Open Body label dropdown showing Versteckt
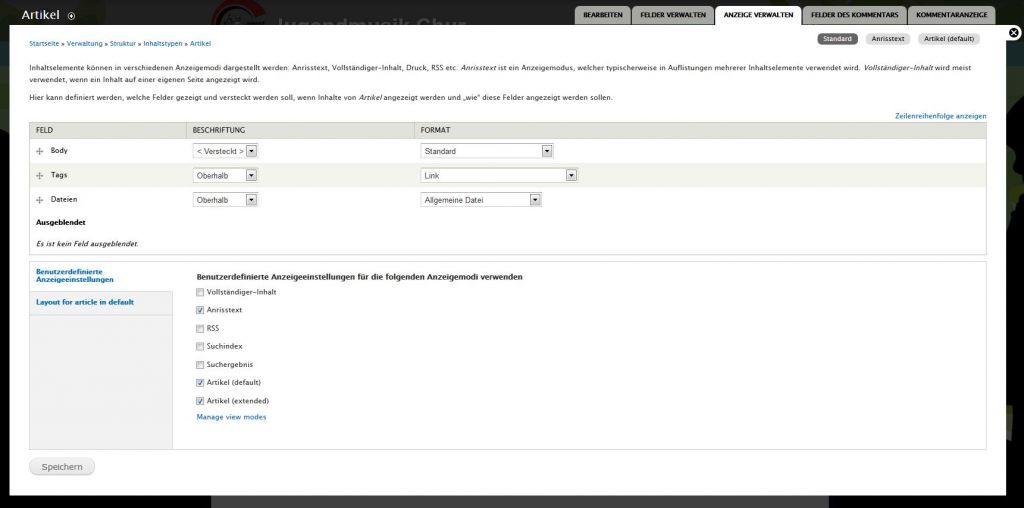 click(x=225, y=151)
